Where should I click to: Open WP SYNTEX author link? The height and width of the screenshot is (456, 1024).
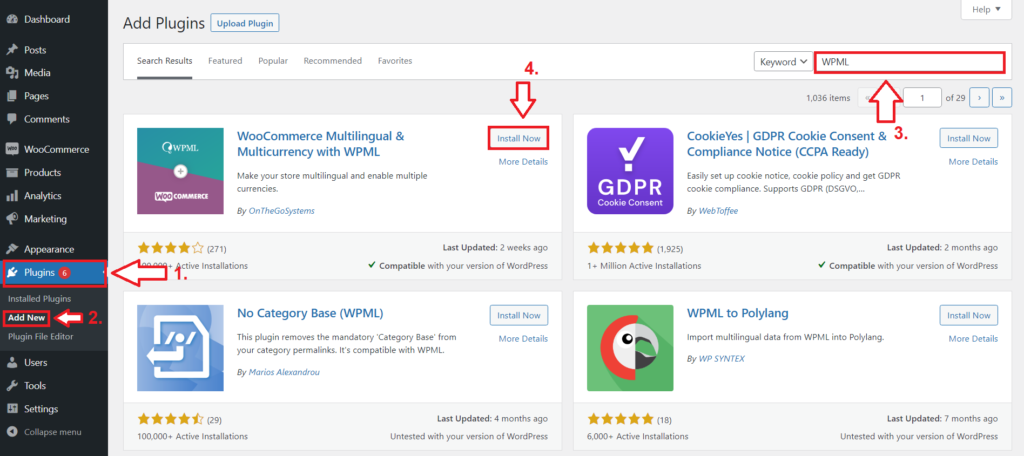click(722, 359)
